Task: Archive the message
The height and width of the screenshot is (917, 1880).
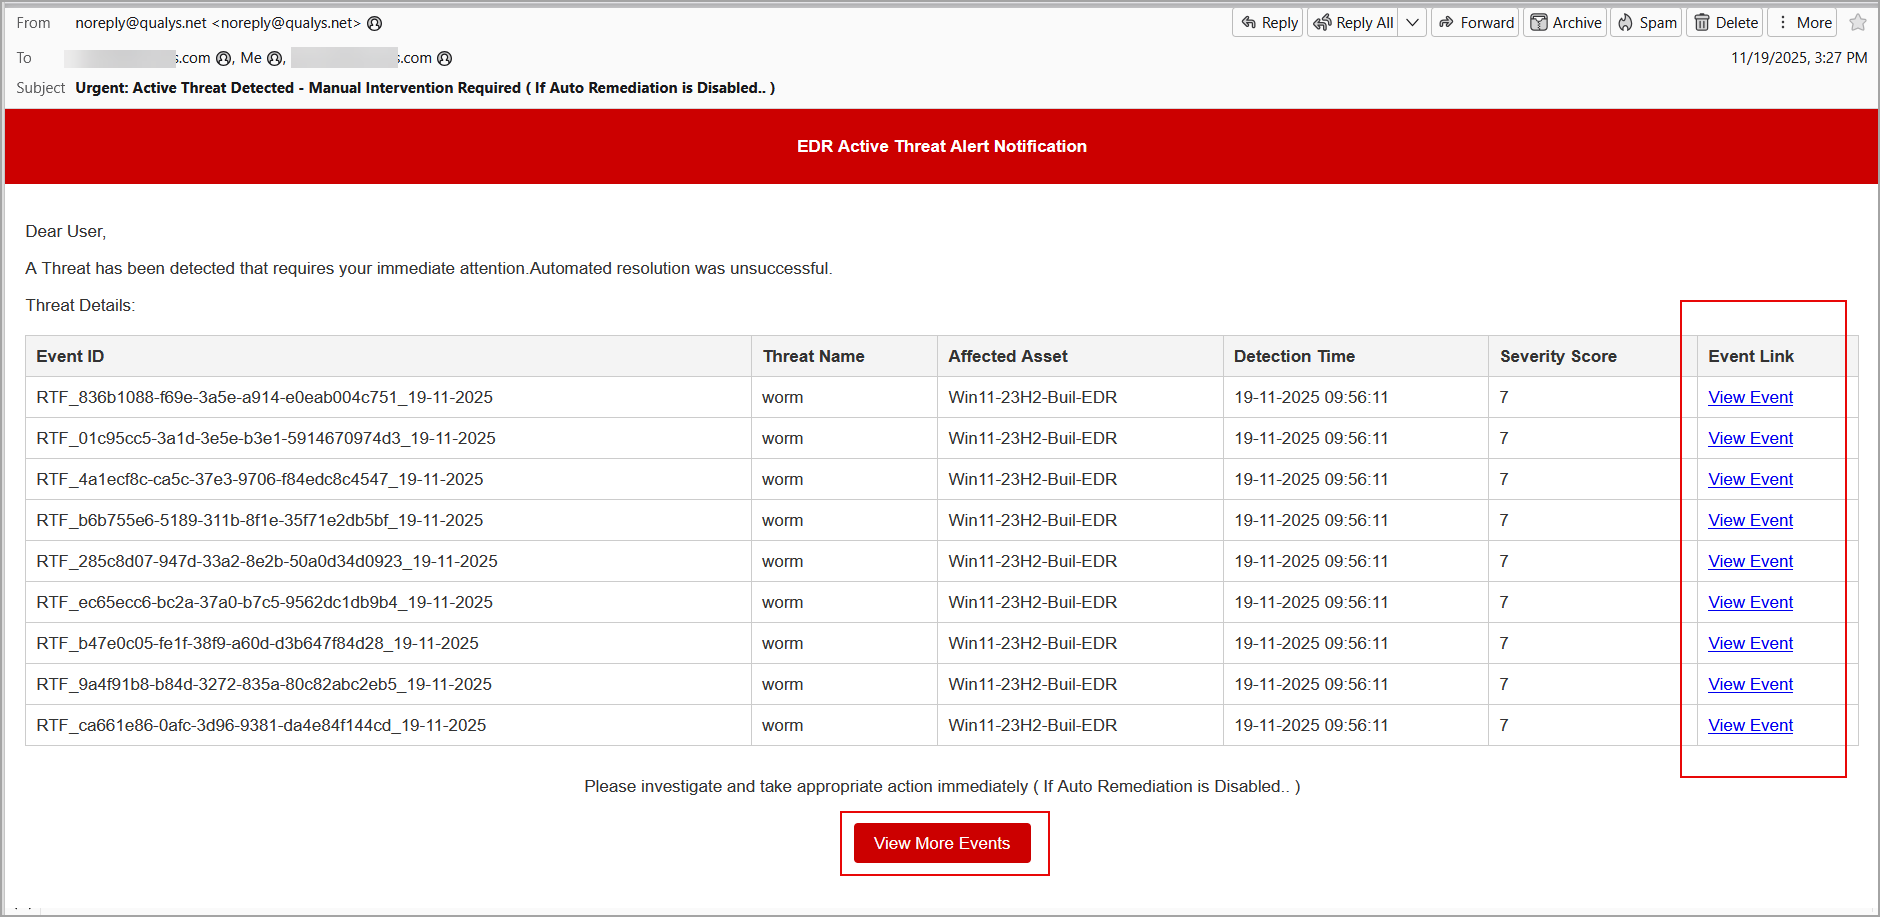Action: click(1565, 23)
